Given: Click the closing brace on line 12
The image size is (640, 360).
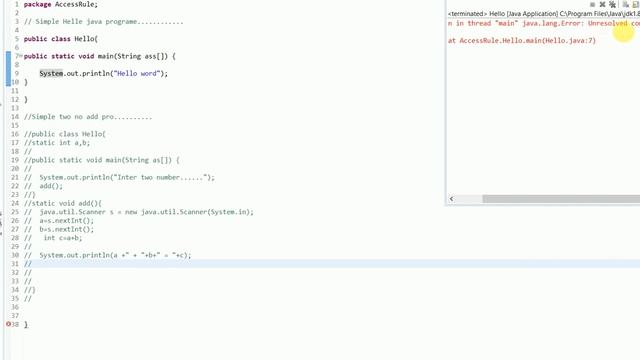Looking at the screenshot, I should point(26,99).
